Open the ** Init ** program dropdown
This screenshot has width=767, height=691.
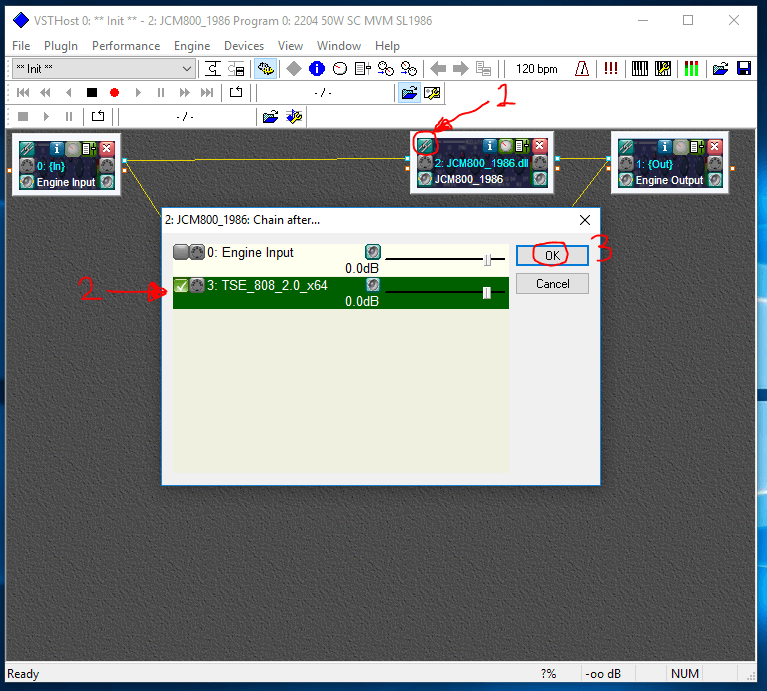tap(104, 68)
